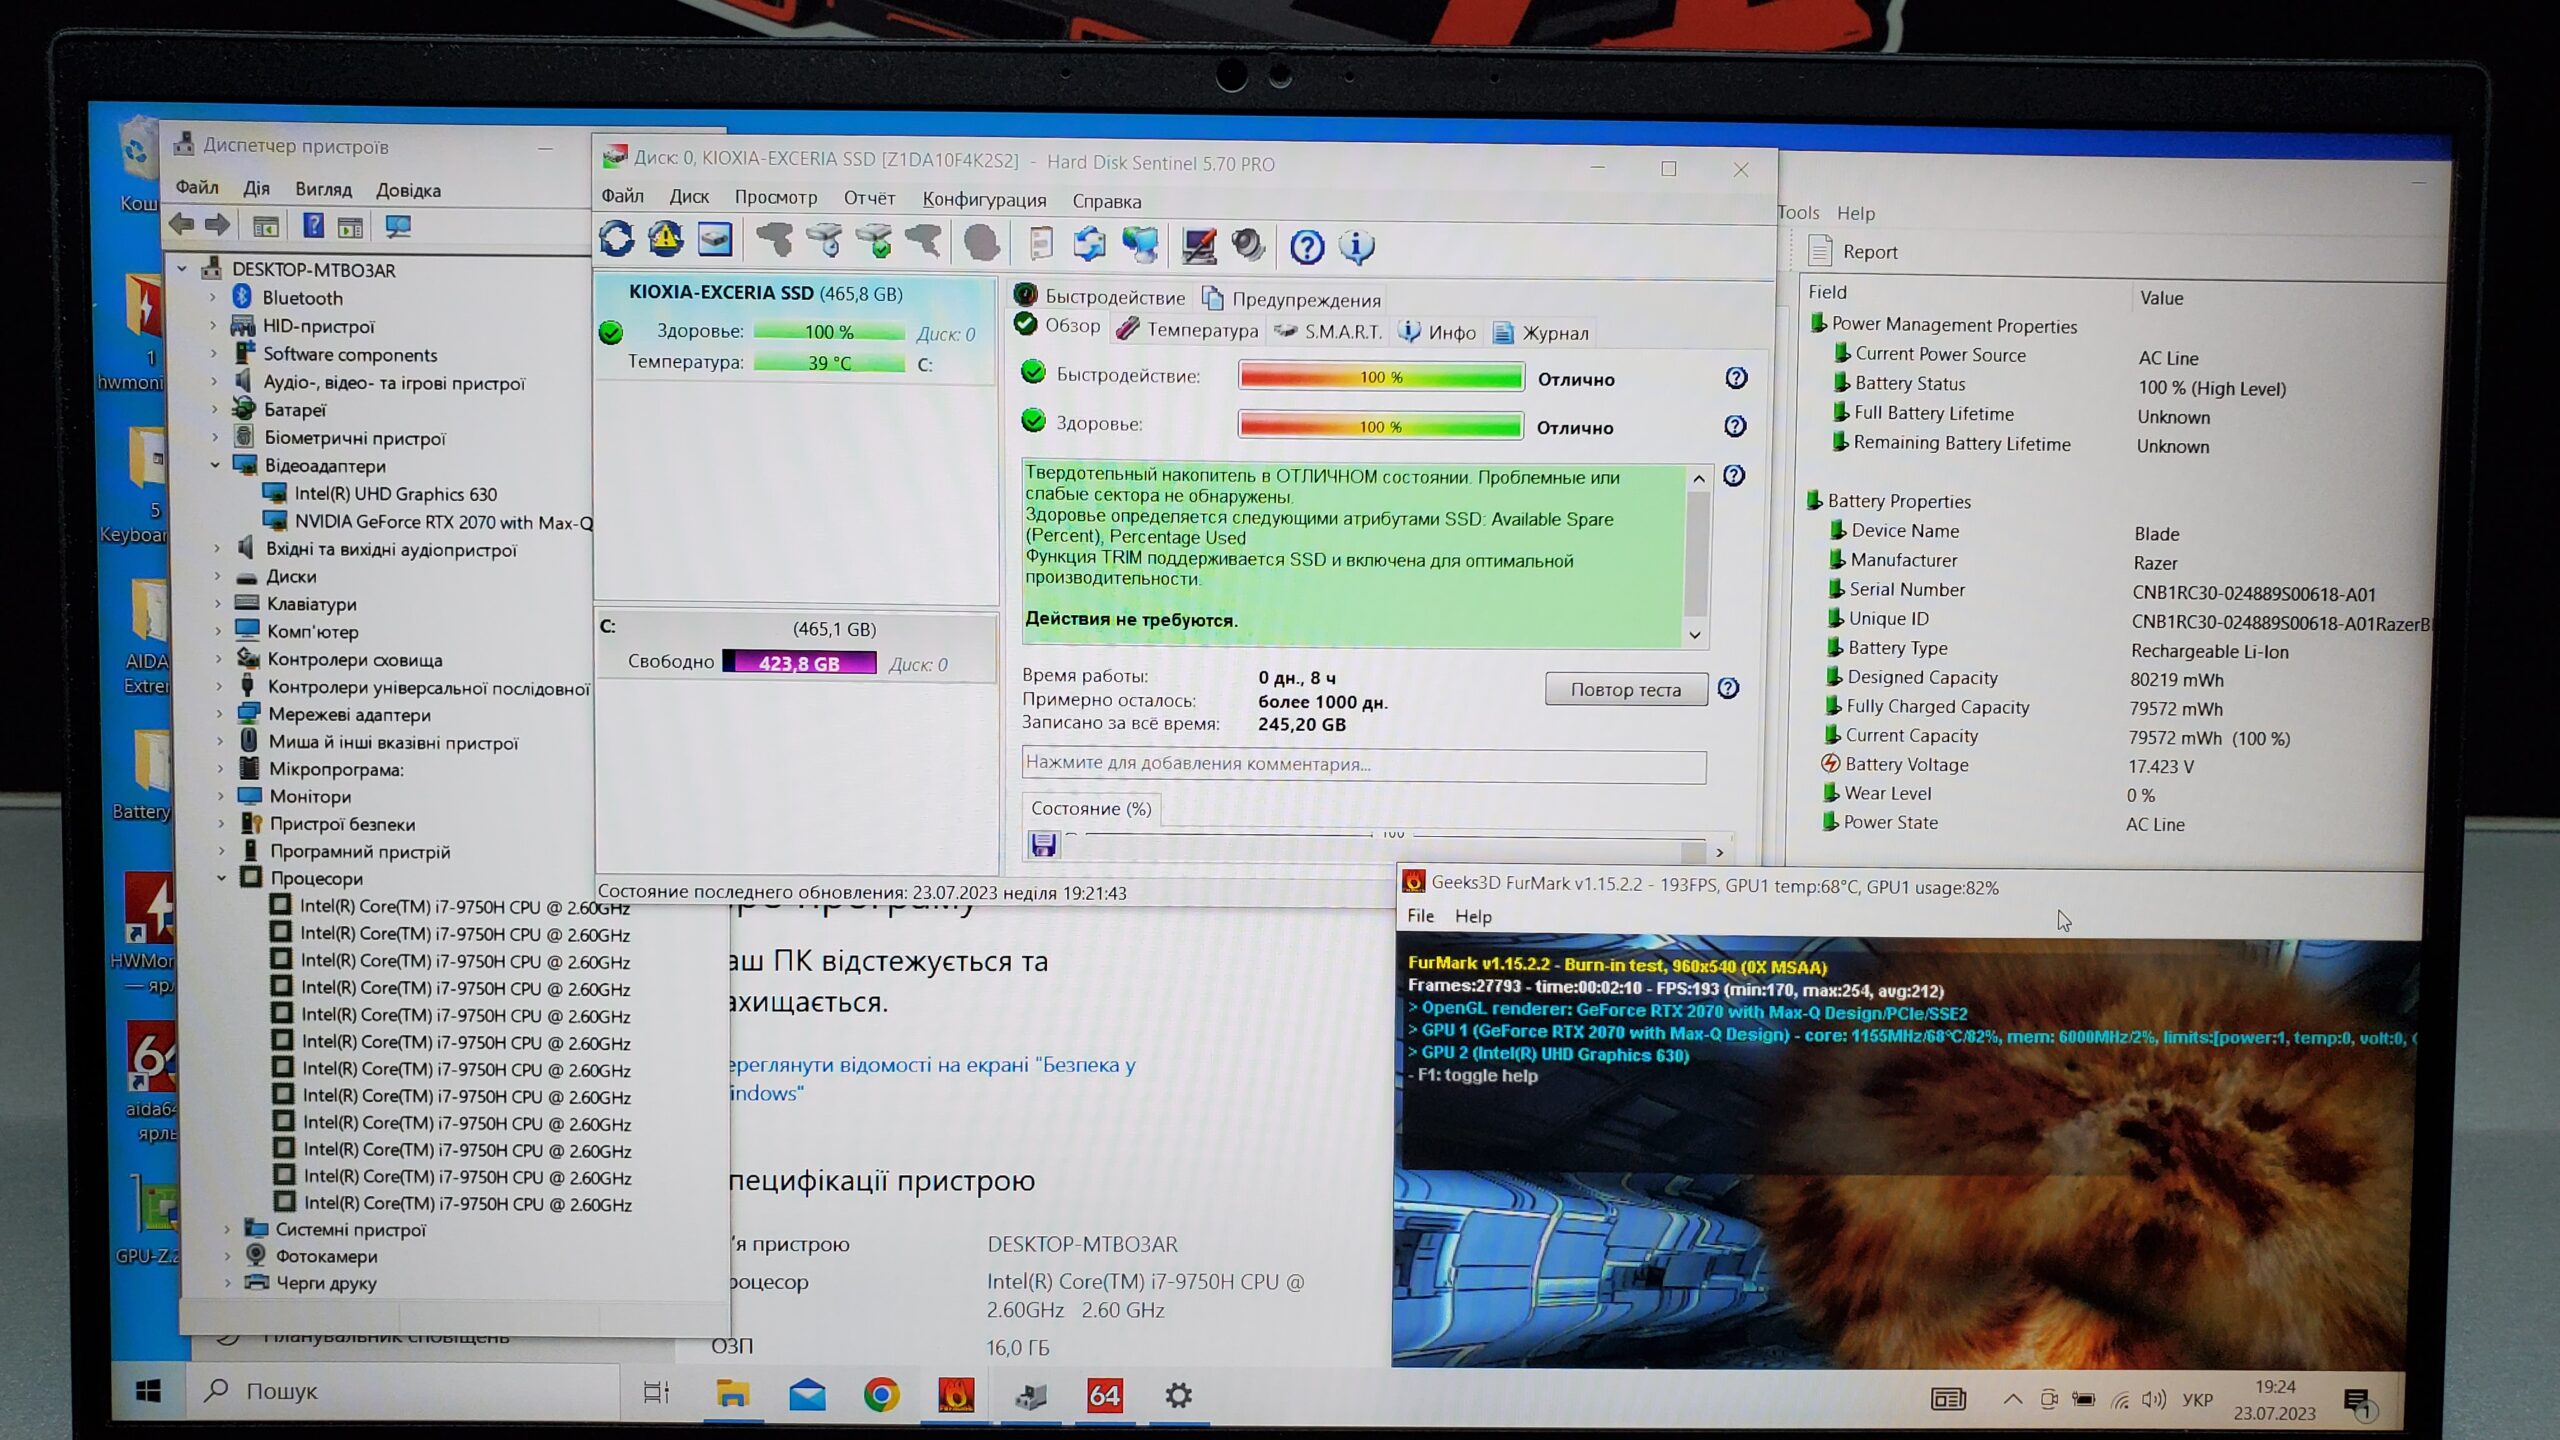The image size is (2560, 1440).
Task: Expand the Диски device category
Action: (x=217, y=576)
